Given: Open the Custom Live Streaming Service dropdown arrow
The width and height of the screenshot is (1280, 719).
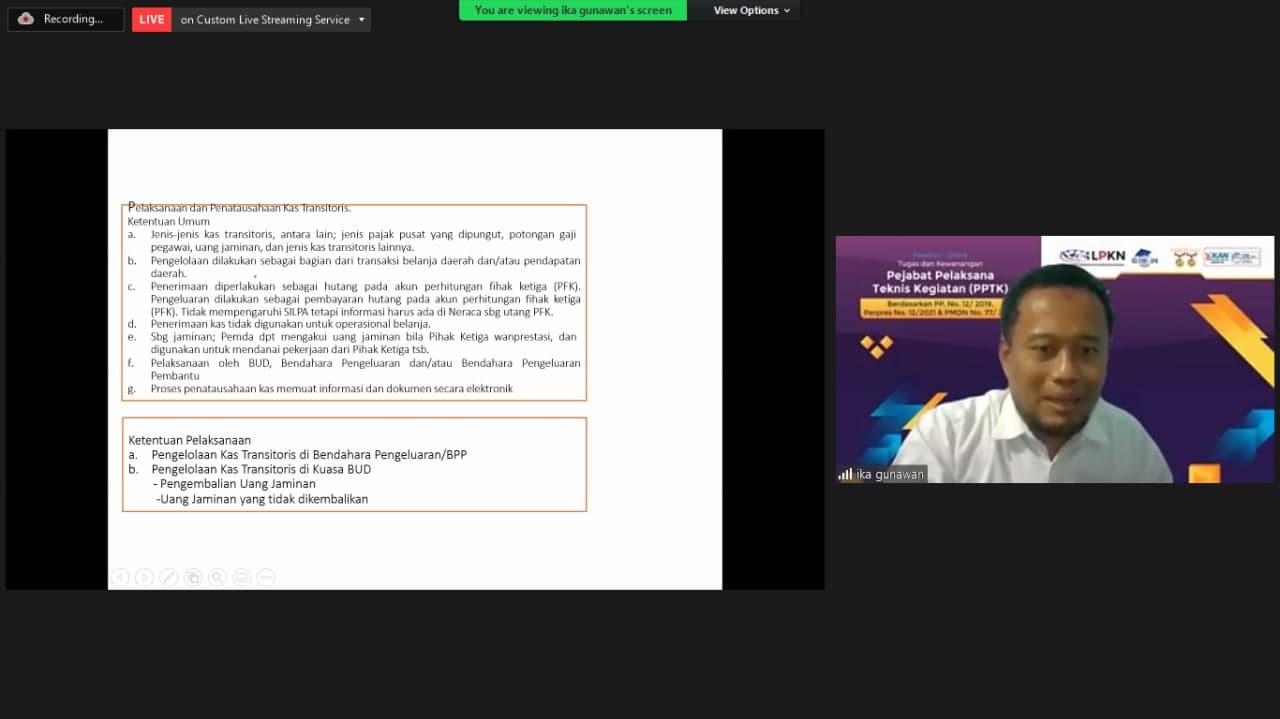Looking at the screenshot, I should [361, 19].
